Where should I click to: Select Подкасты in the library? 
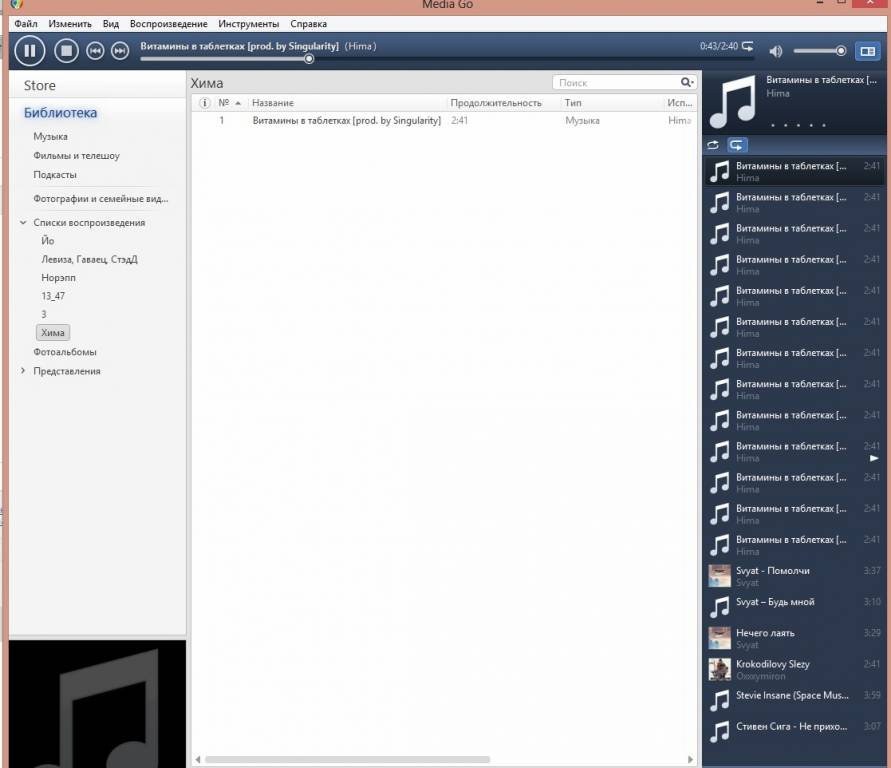(x=55, y=175)
